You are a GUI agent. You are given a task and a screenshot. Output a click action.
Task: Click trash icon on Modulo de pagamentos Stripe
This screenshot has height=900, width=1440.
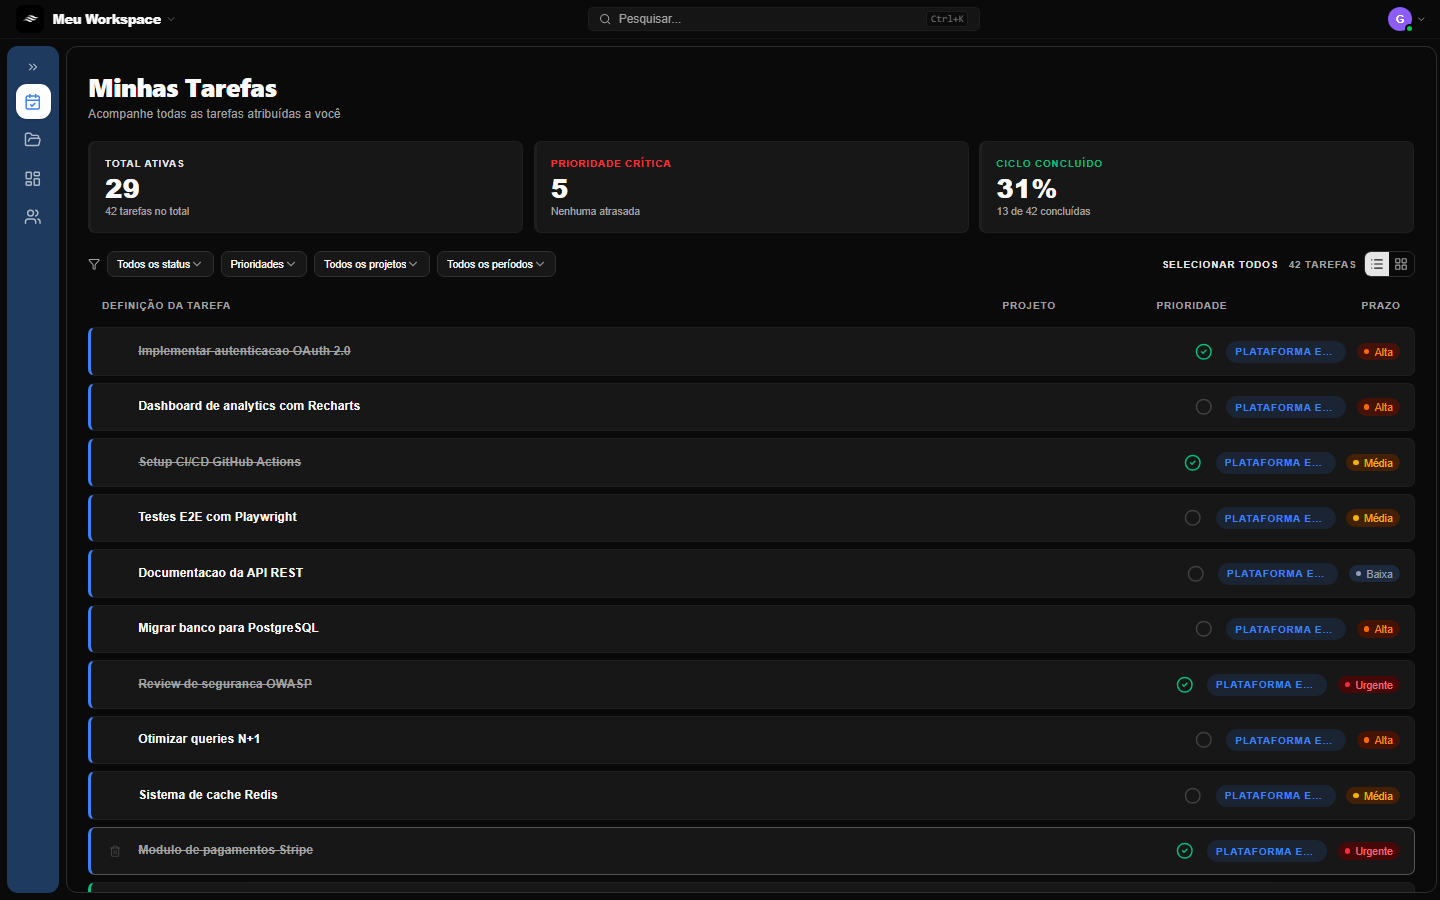pyautogui.click(x=115, y=851)
